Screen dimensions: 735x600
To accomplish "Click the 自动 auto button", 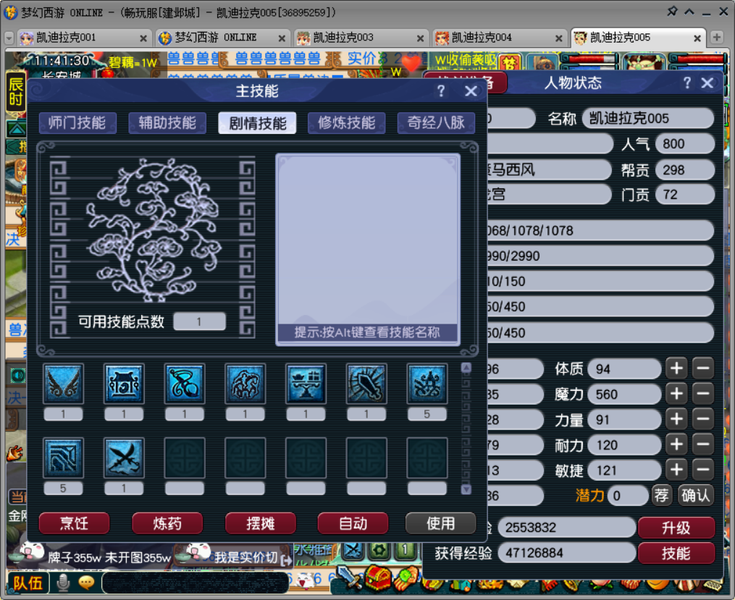I will 353,523.
